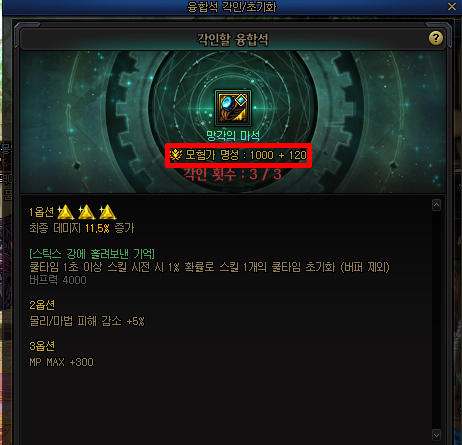The height and width of the screenshot is (445, 462).
Task: Click the adventurer fame emblem icon
Action: click(176, 155)
